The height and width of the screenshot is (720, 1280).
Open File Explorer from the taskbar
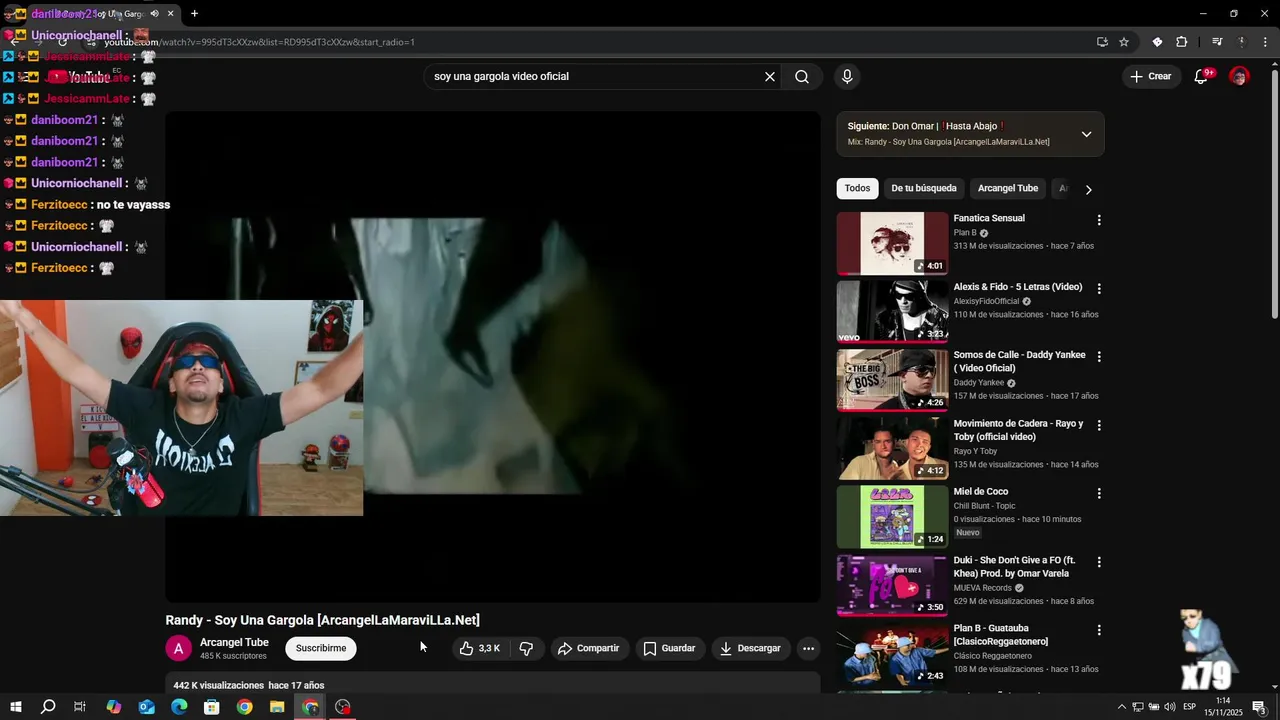coord(277,707)
